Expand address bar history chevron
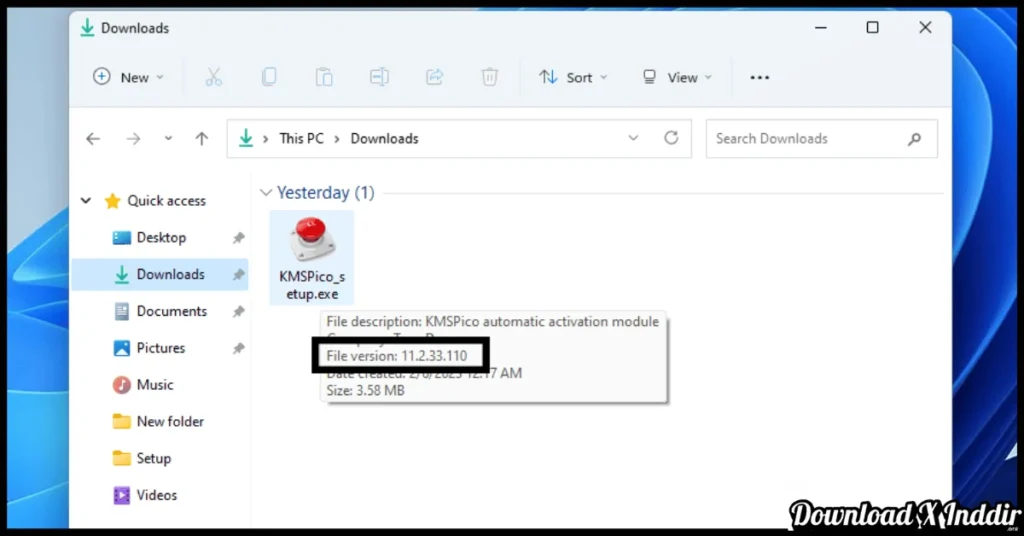Image resolution: width=1024 pixels, height=536 pixels. (x=633, y=138)
